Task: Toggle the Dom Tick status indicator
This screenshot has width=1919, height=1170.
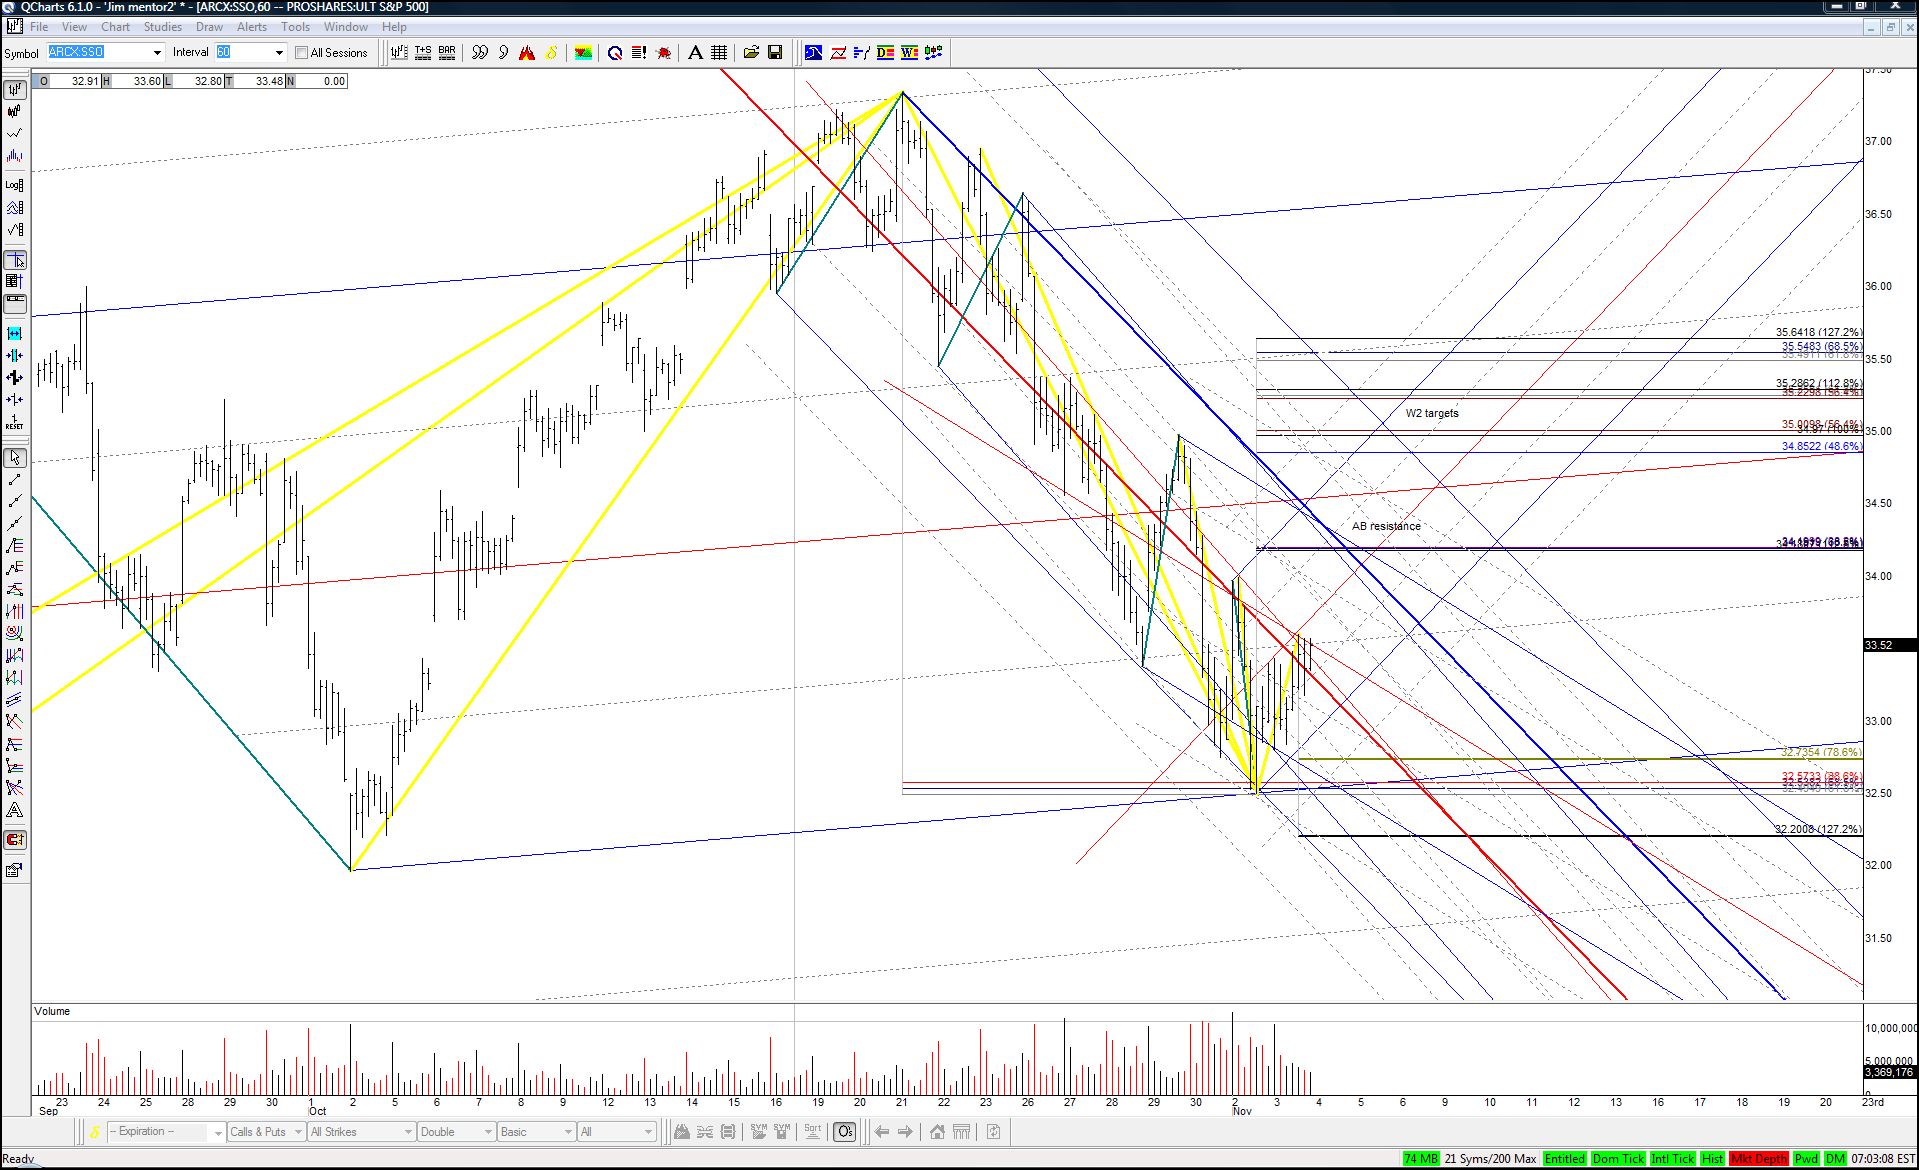Action: click(x=1618, y=1158)
